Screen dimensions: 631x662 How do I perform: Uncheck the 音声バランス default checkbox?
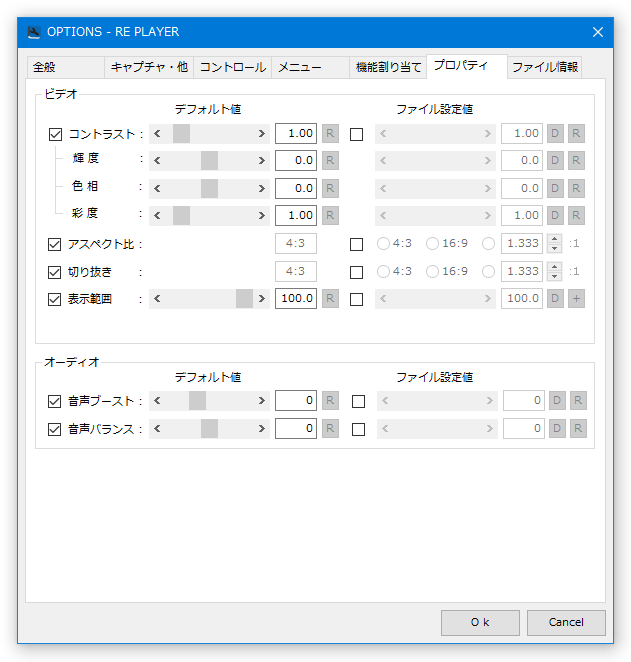[x=54, y=429]
